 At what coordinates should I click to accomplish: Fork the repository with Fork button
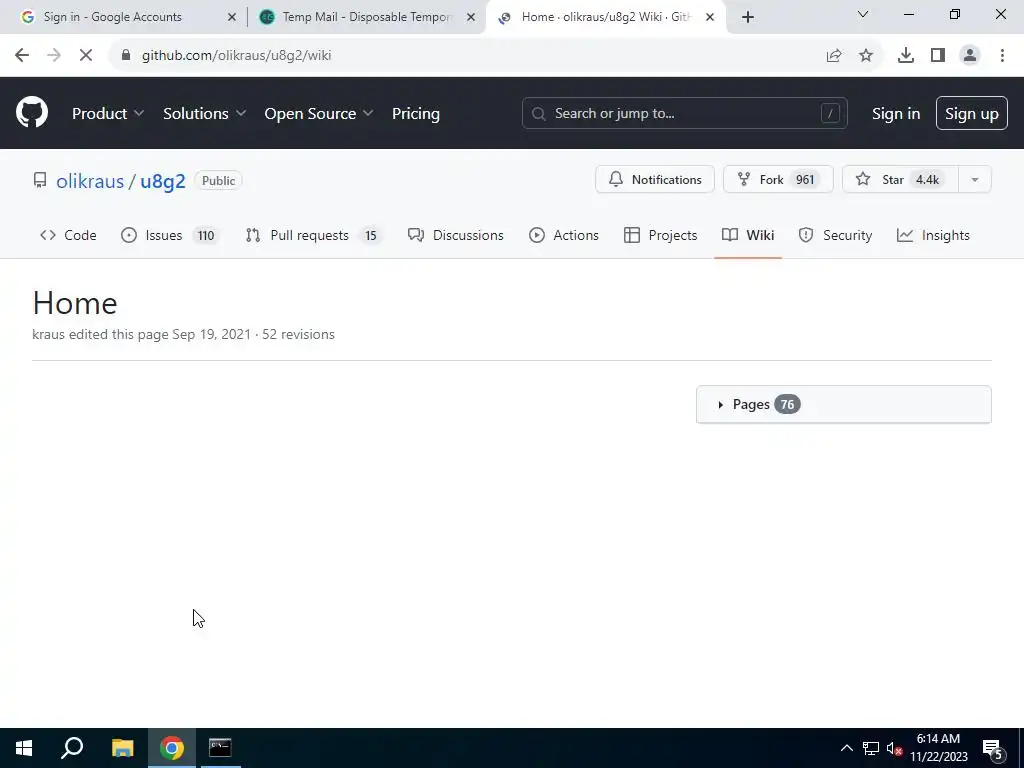click(778, 179)
